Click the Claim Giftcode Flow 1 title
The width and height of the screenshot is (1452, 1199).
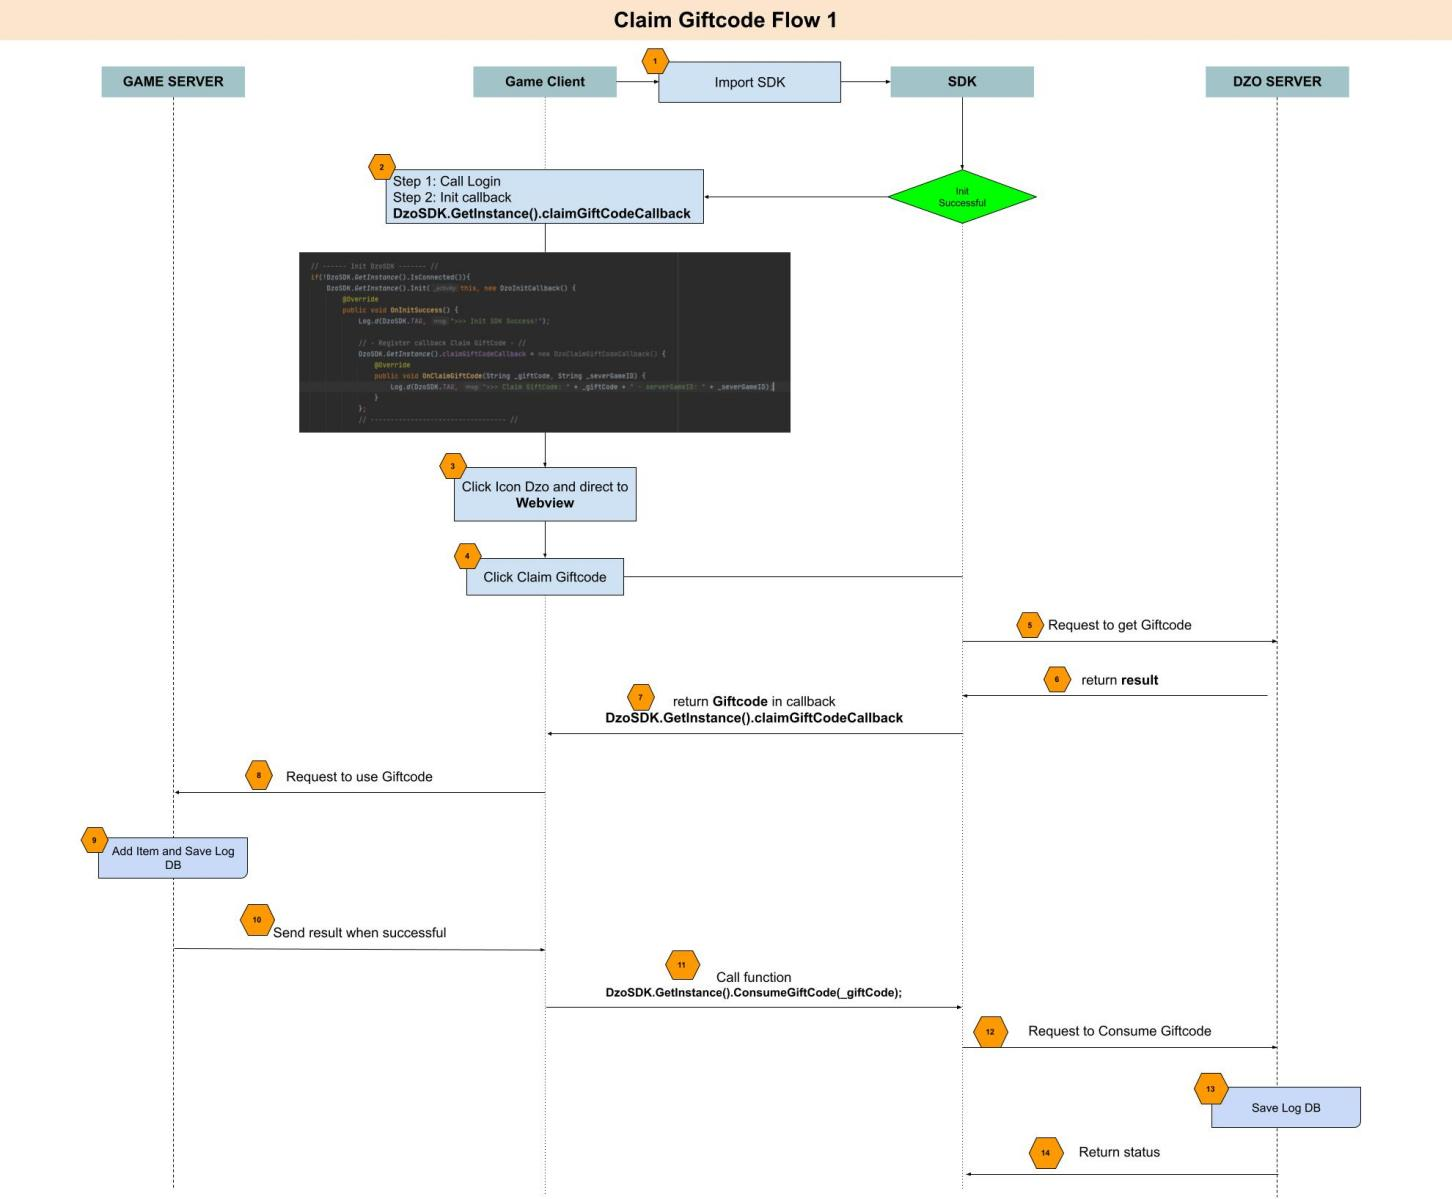pos(725,20)
